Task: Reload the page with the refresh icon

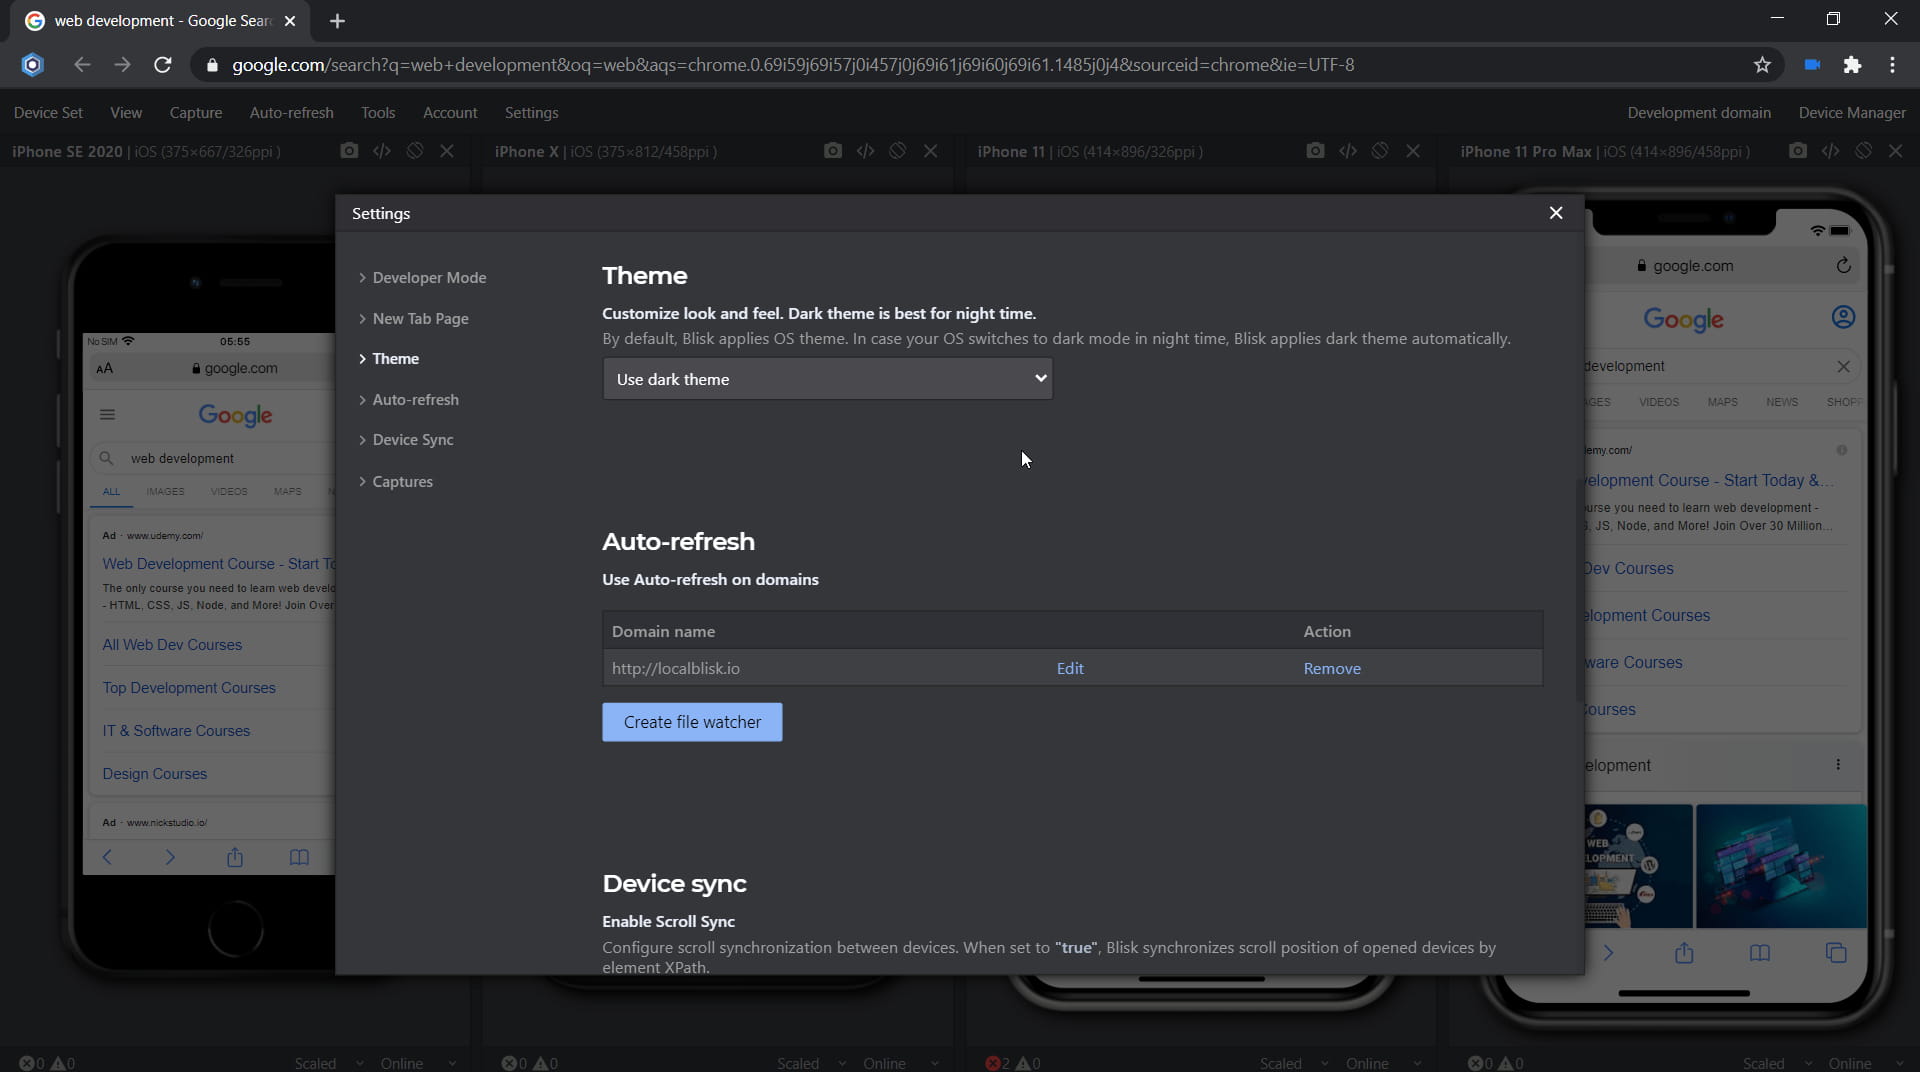Action: point(162,64)
